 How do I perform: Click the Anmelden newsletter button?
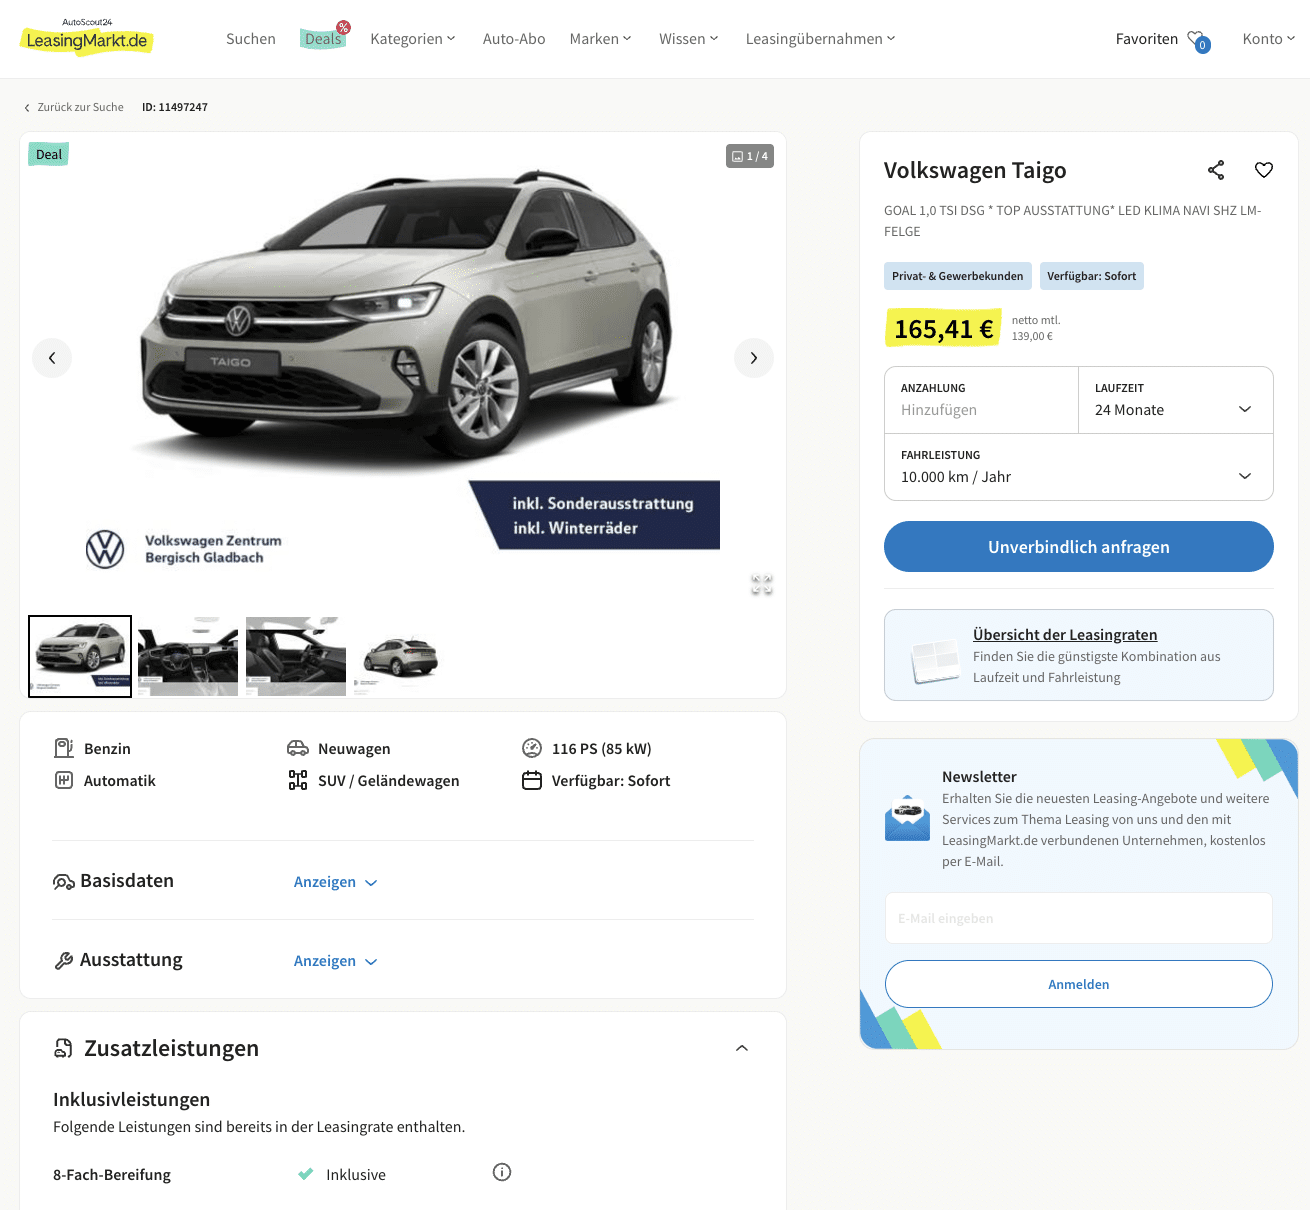point(1079,984)
